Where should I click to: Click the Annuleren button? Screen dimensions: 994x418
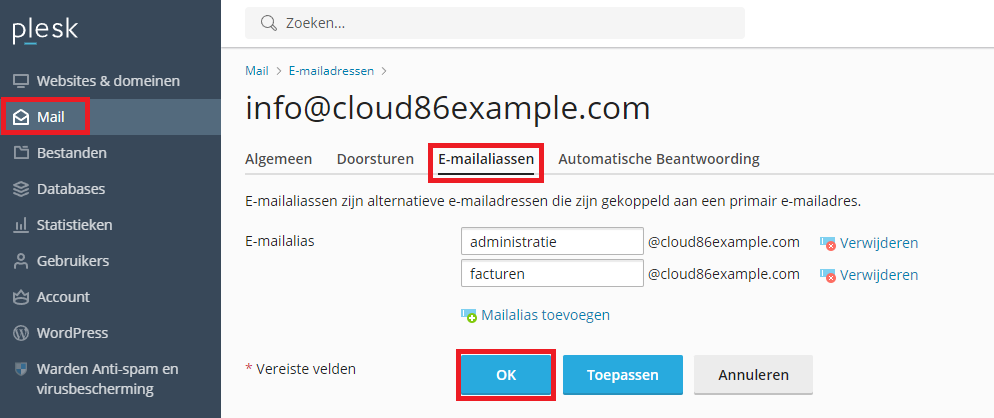753,375
